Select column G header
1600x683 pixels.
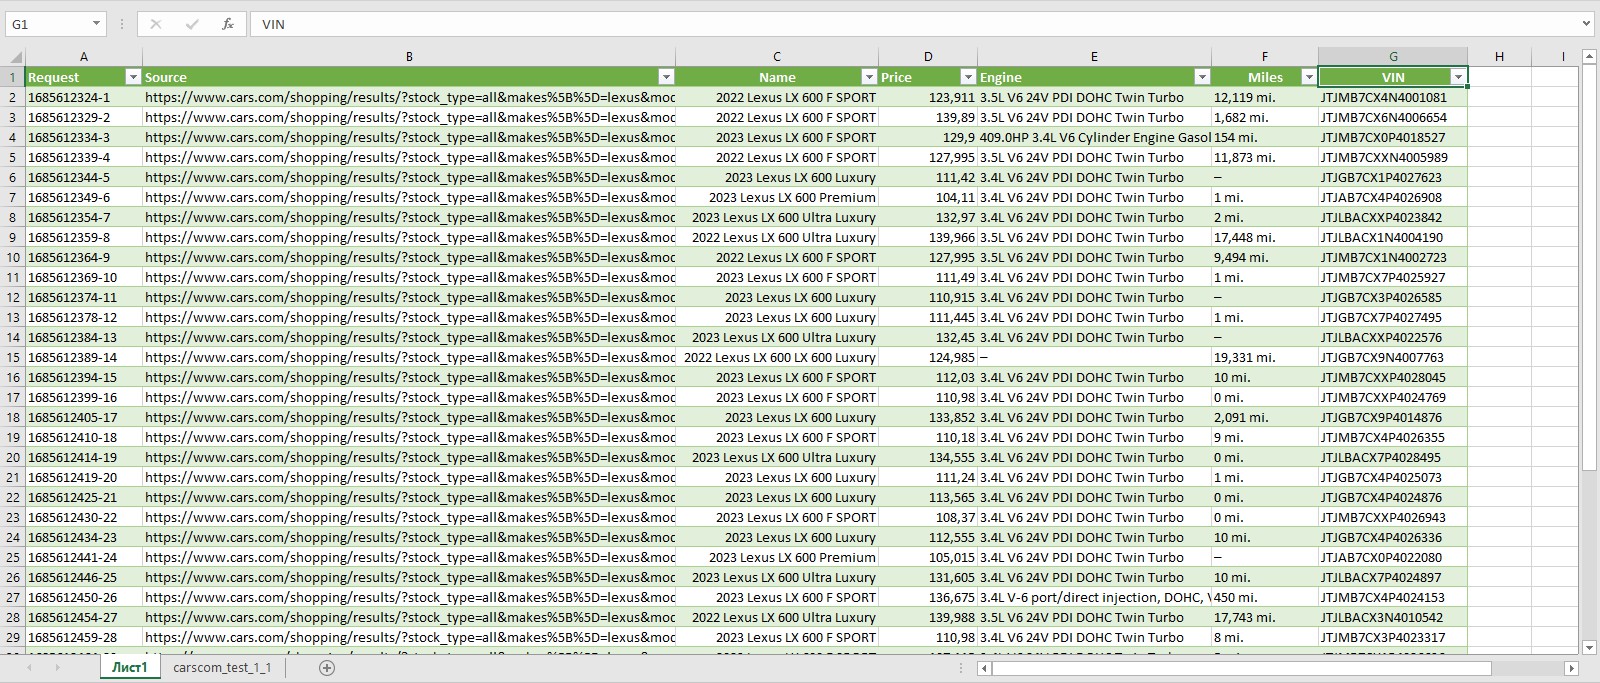(1393, 57)
